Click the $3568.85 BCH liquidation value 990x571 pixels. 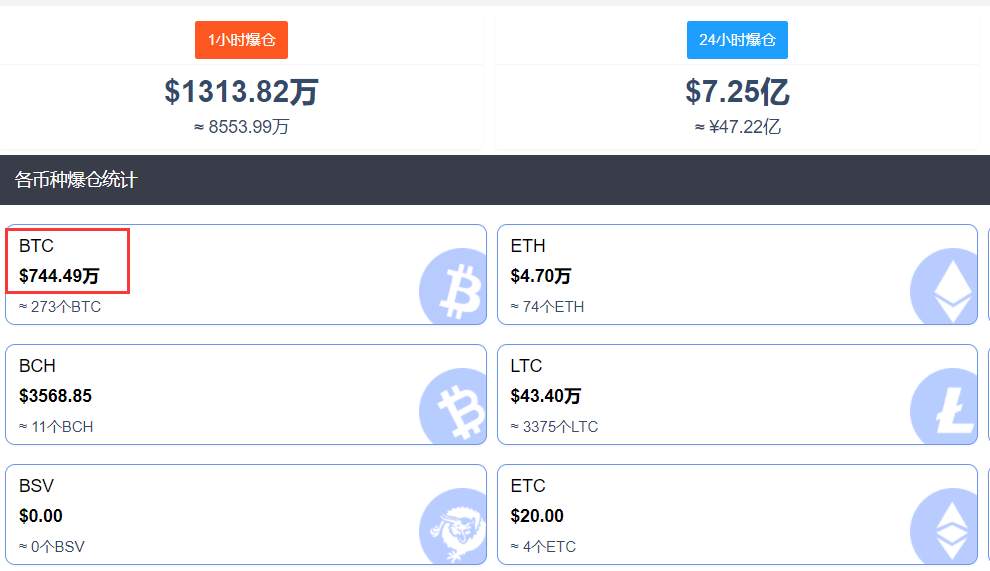pos(56,396)
